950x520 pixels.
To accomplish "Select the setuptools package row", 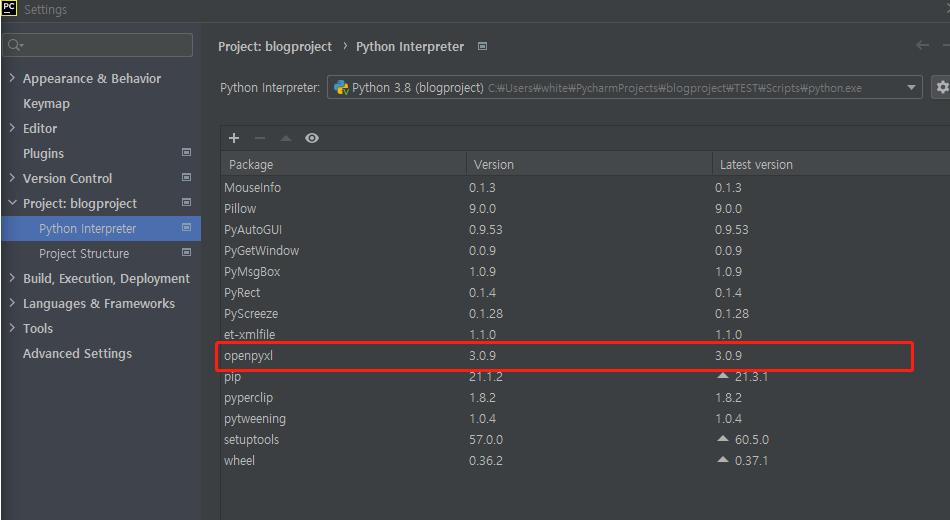I will pos(585,439).
